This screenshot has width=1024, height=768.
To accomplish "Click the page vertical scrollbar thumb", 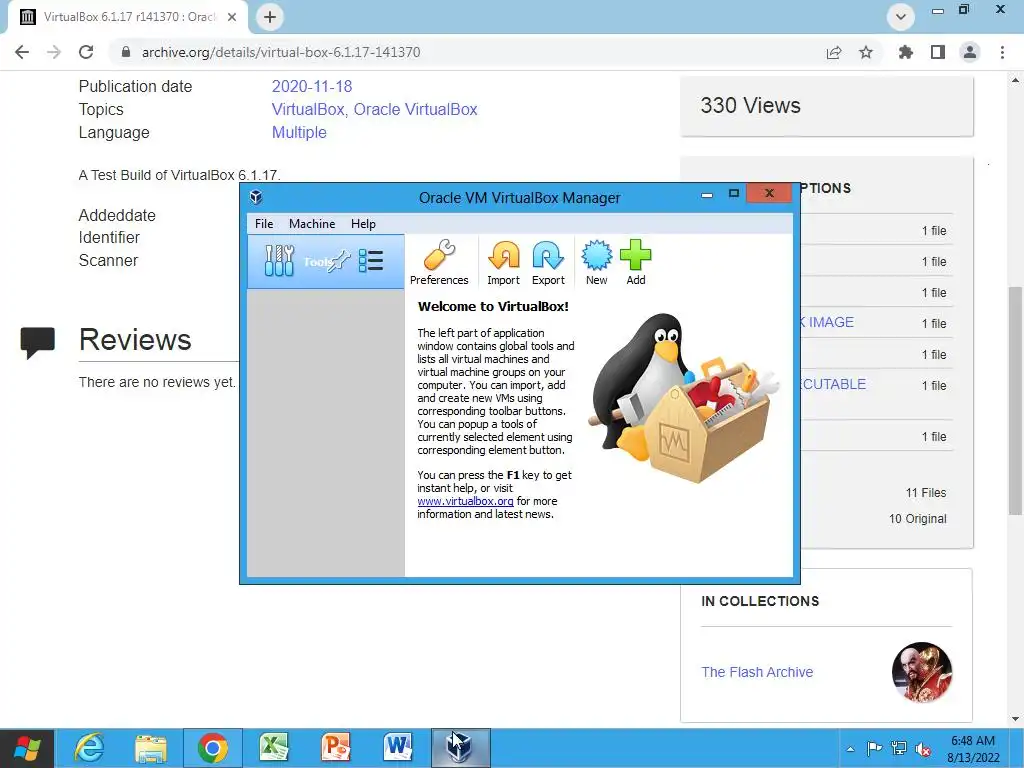I will pos(1015,400).
